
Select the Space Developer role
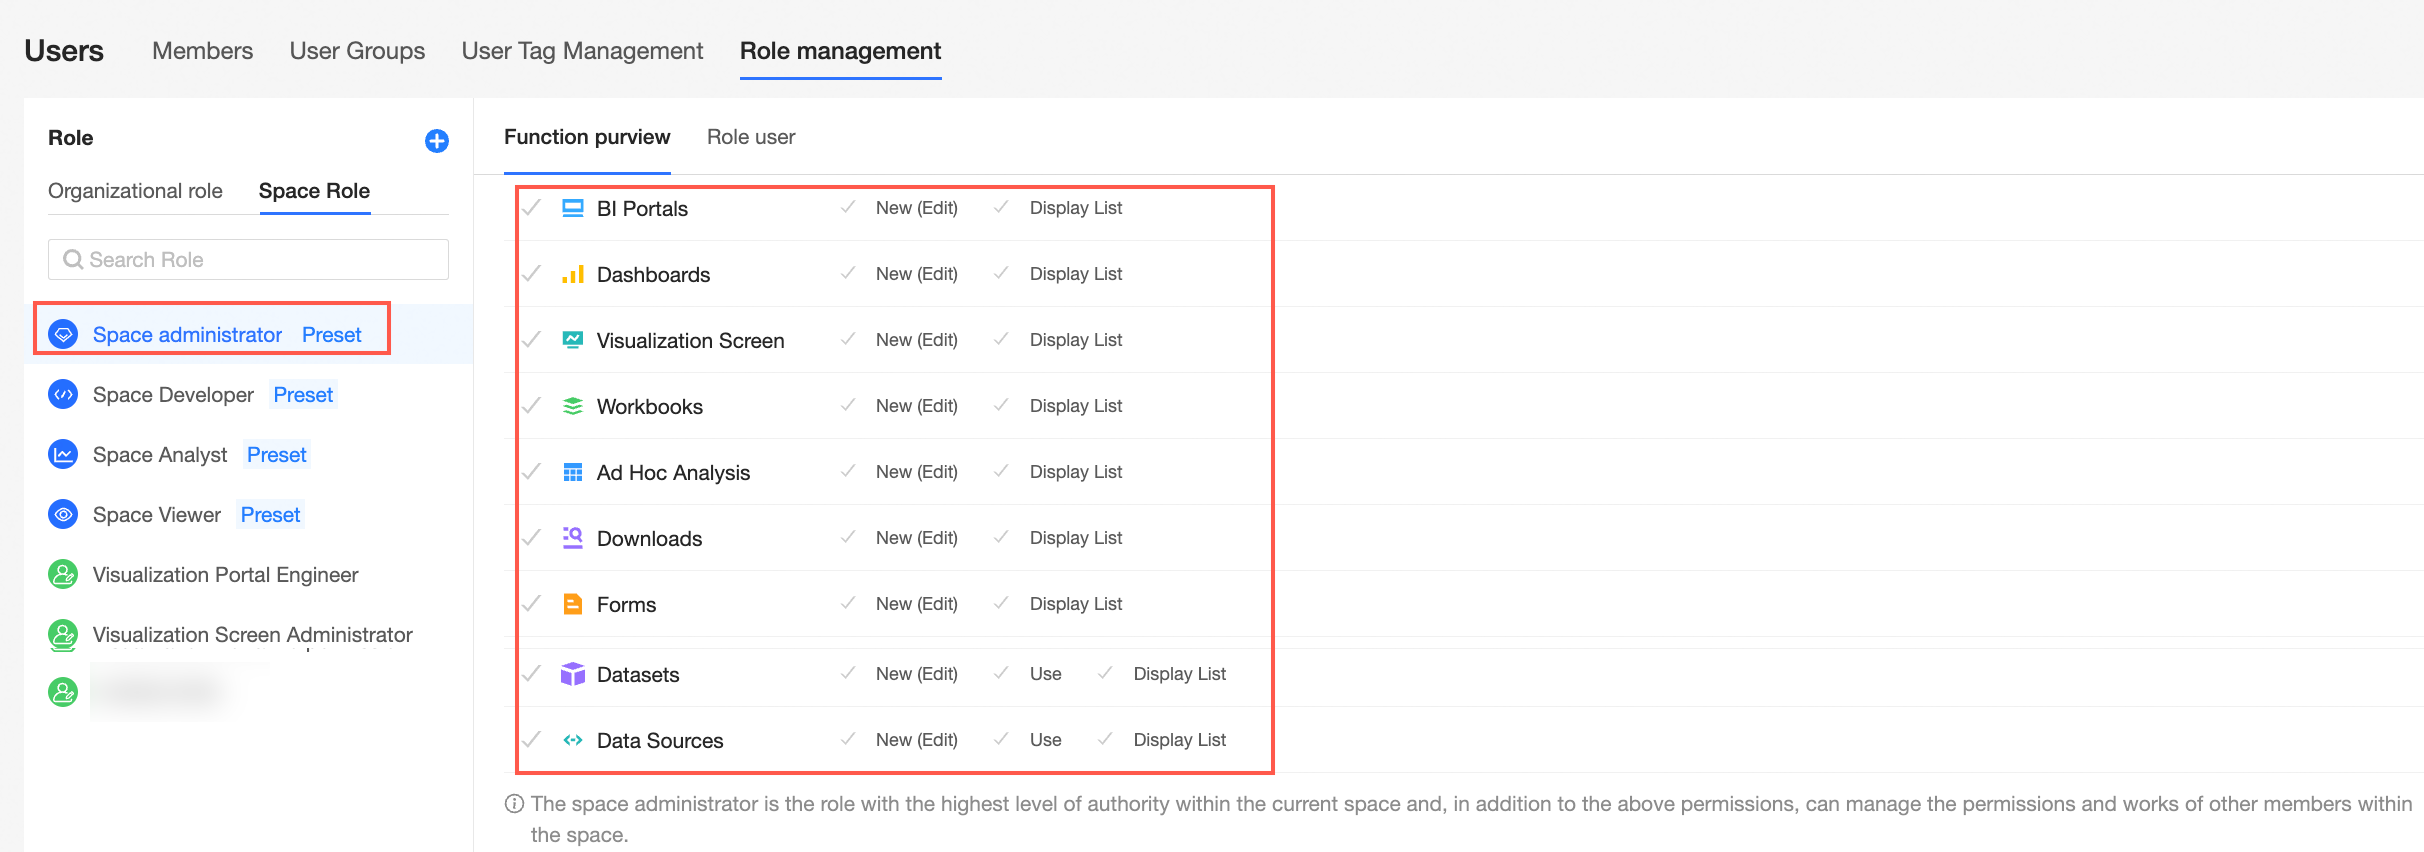(173, 395)
